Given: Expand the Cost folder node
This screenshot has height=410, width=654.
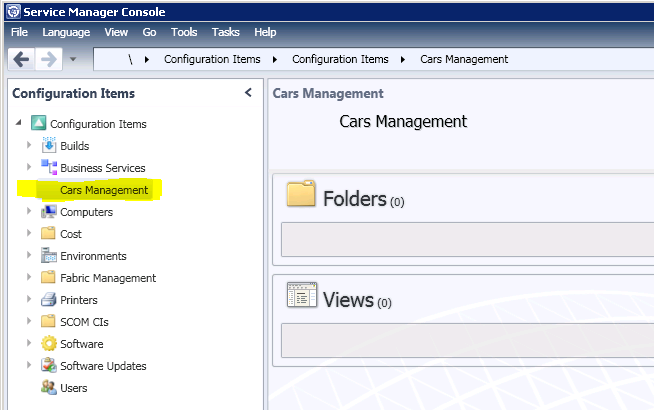Looking at the screenshot, I should click(30, 234).
